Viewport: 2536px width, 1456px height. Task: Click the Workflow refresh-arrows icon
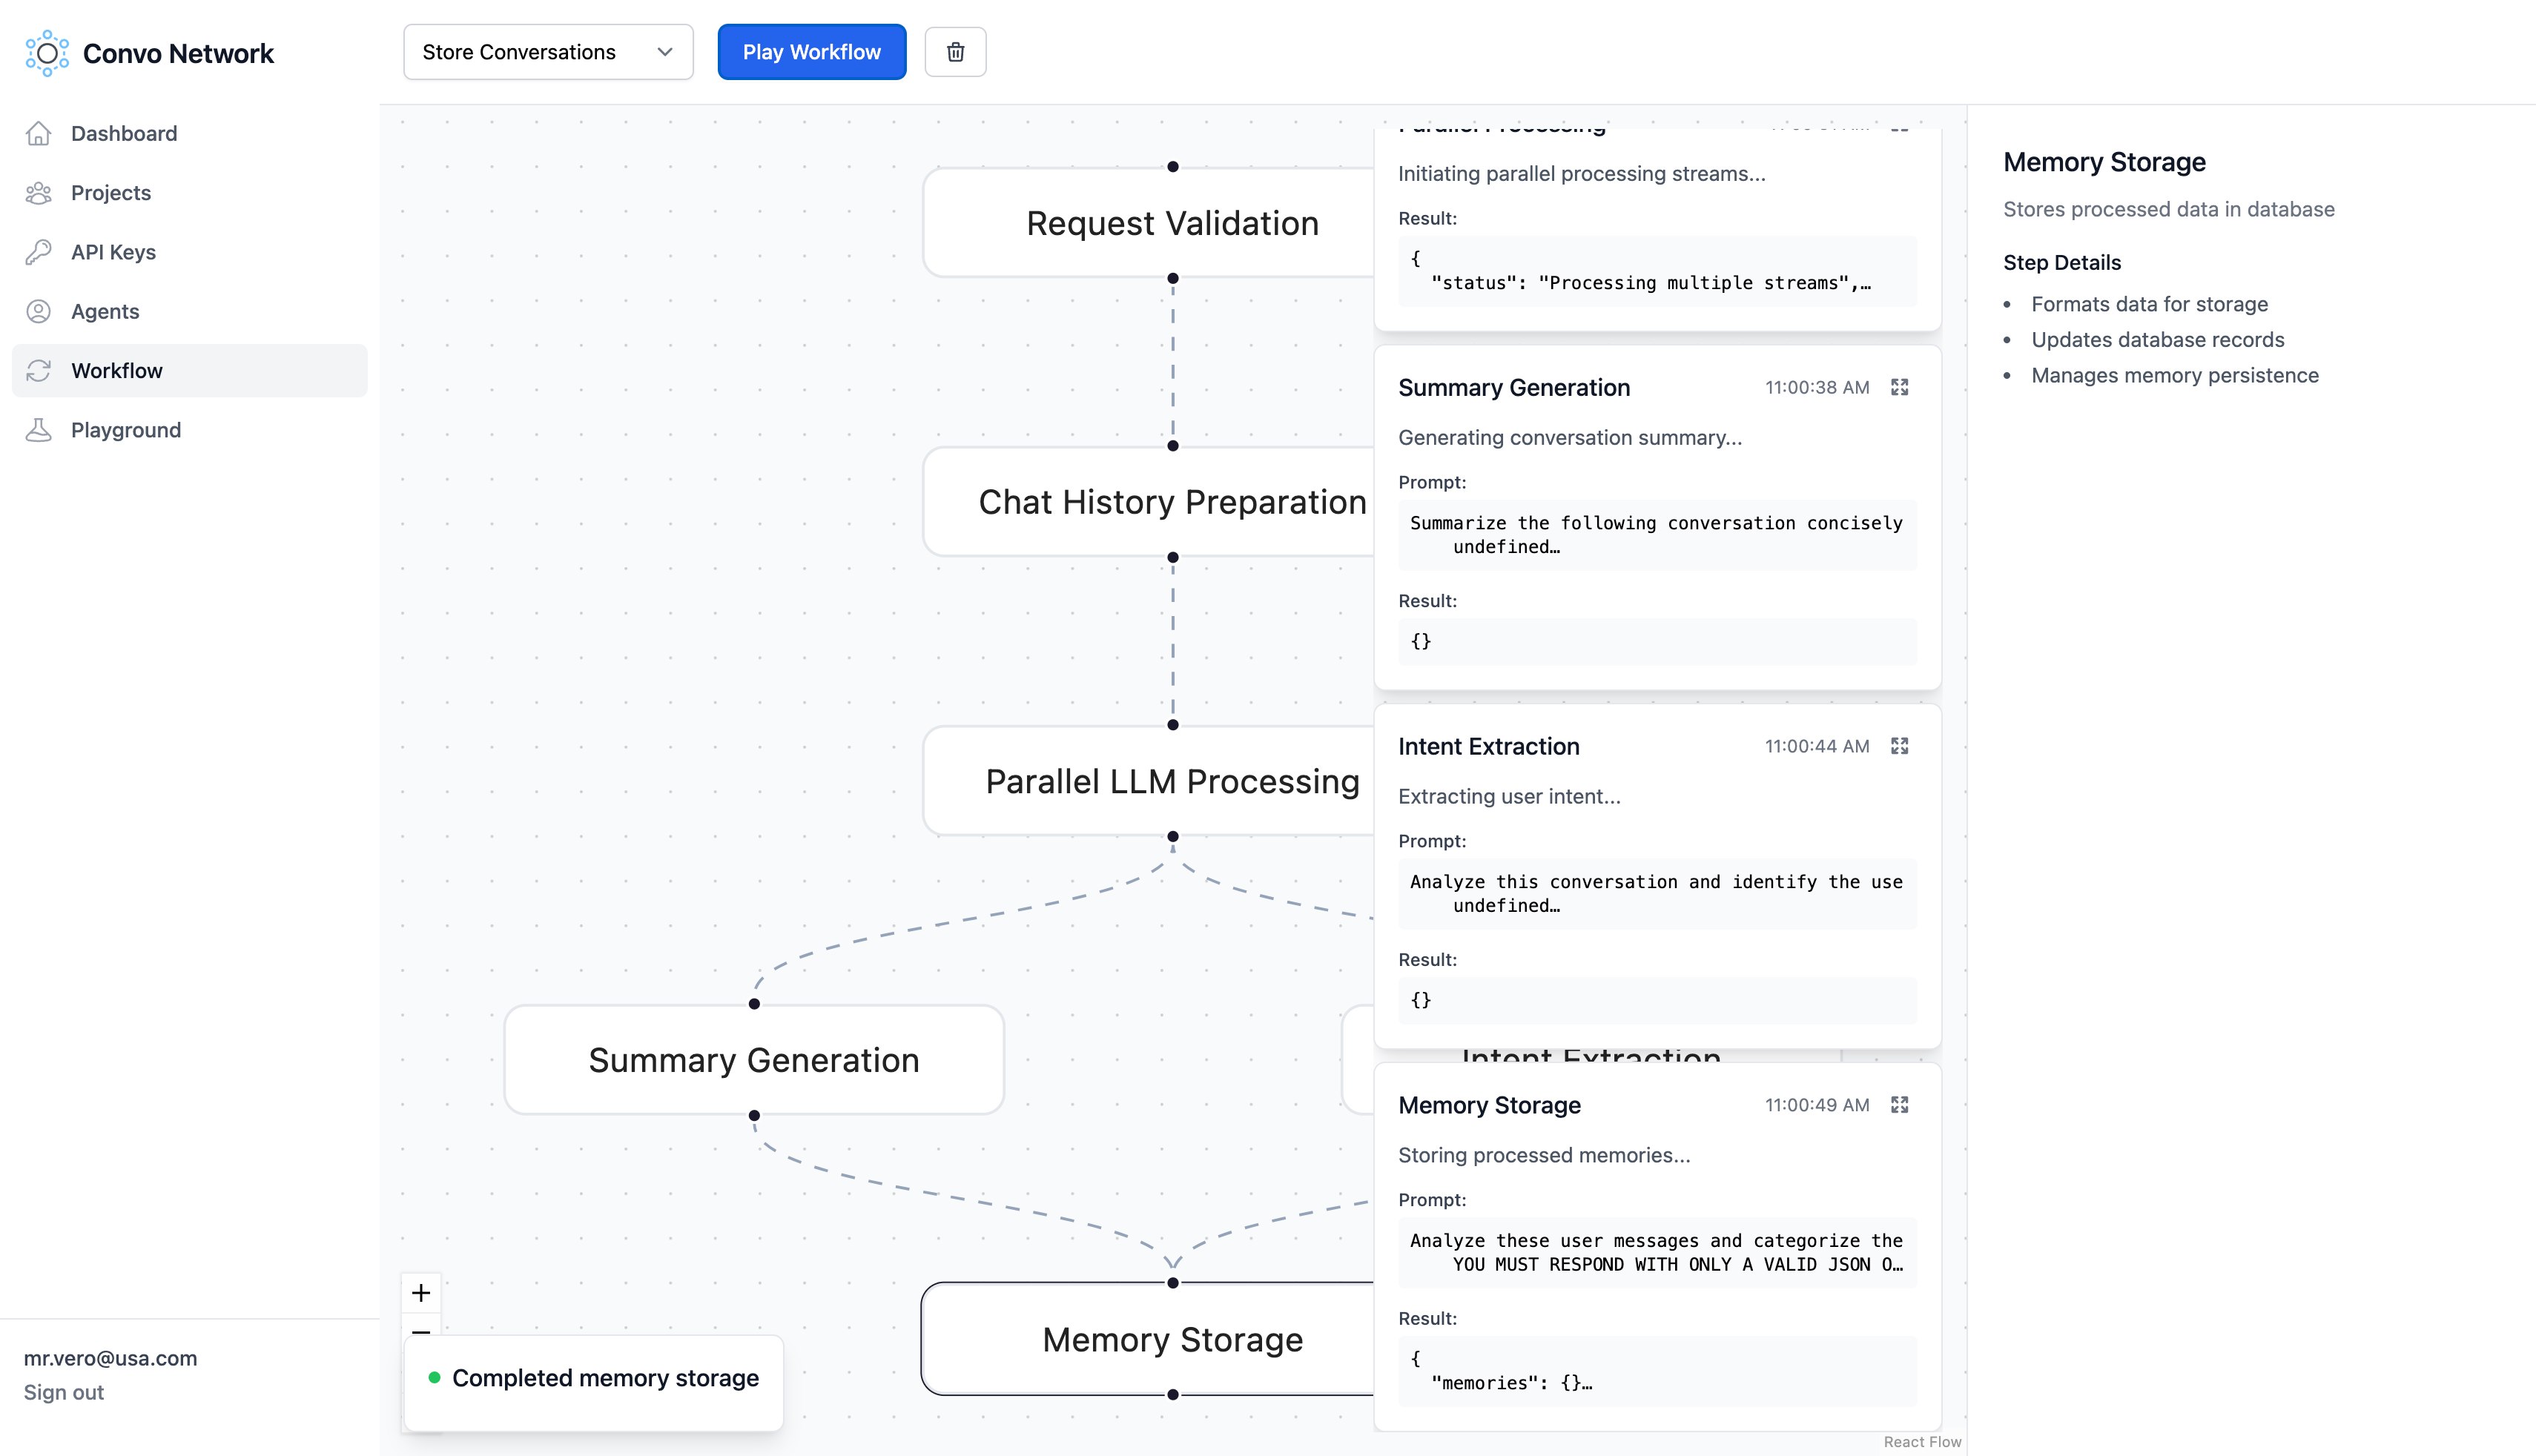coord(38,371)
